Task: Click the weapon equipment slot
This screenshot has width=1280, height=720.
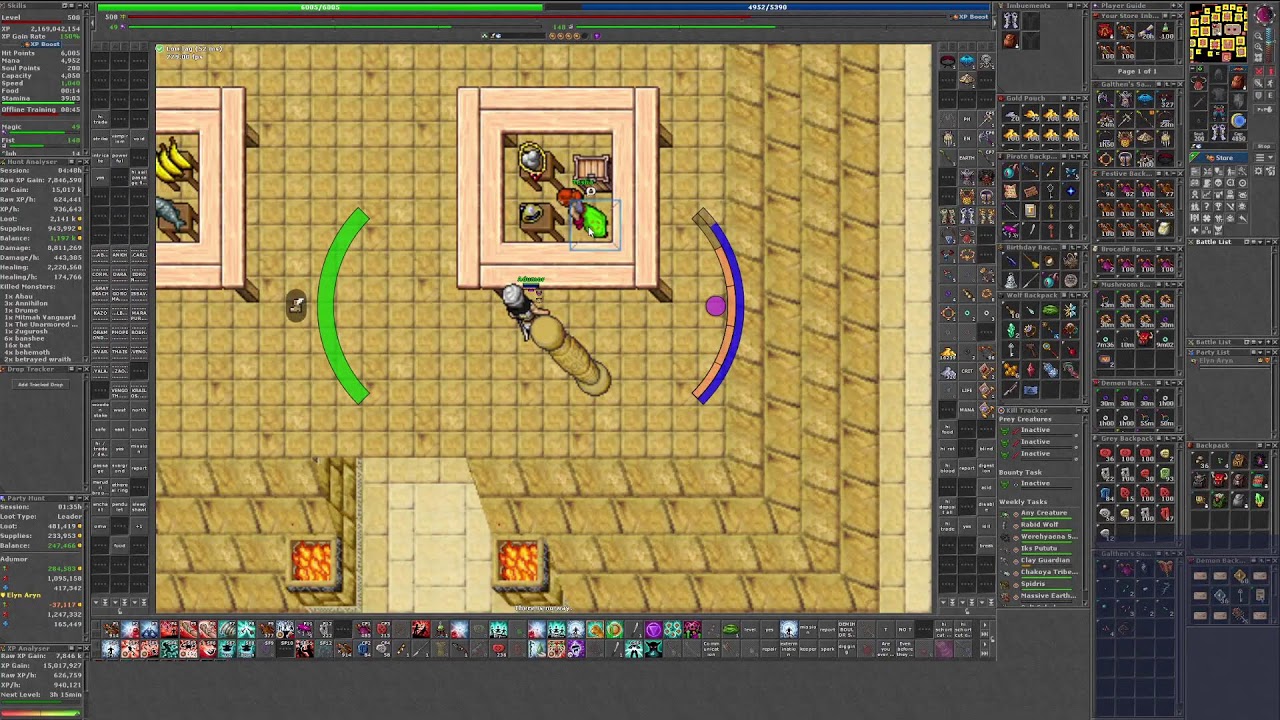Action: point(1199,101)
